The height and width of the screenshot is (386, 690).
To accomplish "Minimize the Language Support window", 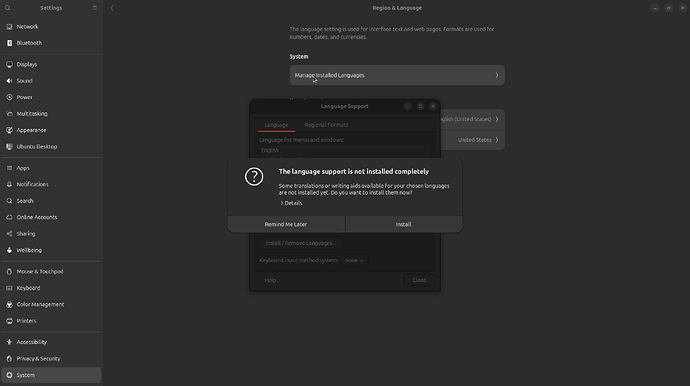I will [x=407, y=106].
